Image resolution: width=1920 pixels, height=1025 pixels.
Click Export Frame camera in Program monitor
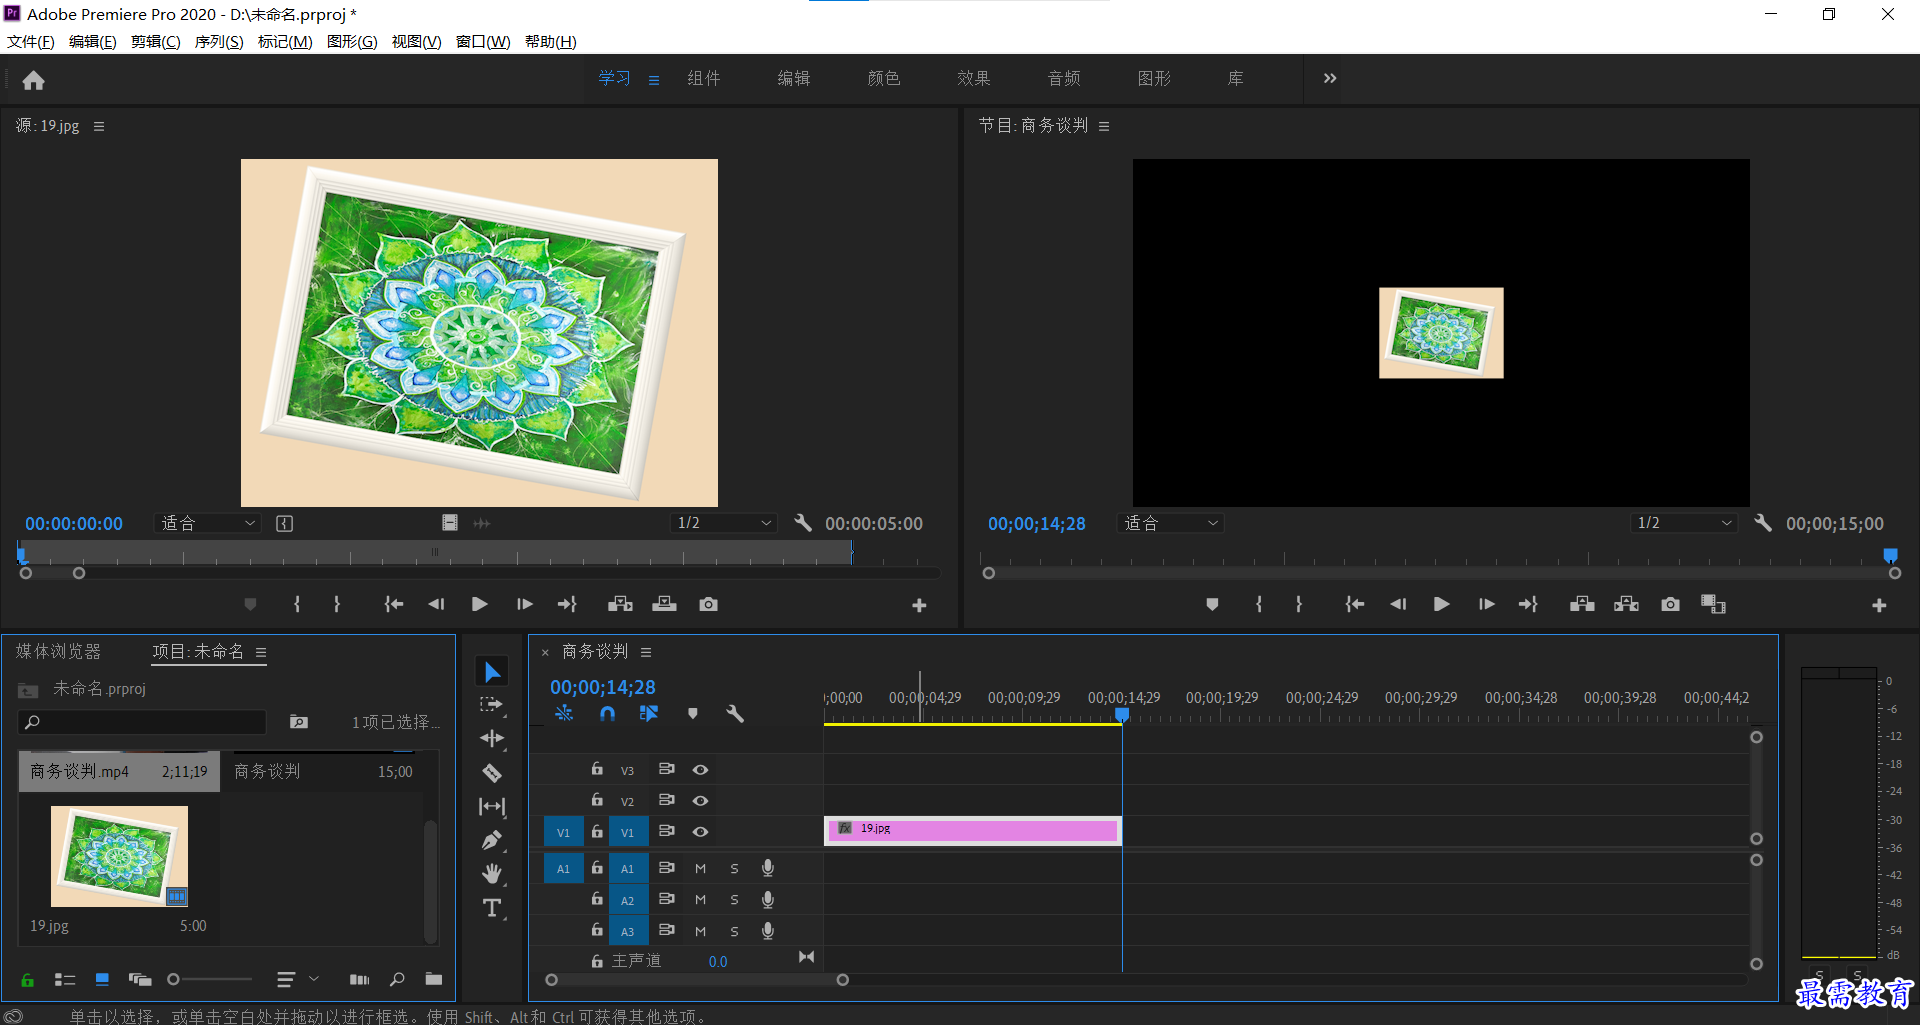click(1670, 604)
